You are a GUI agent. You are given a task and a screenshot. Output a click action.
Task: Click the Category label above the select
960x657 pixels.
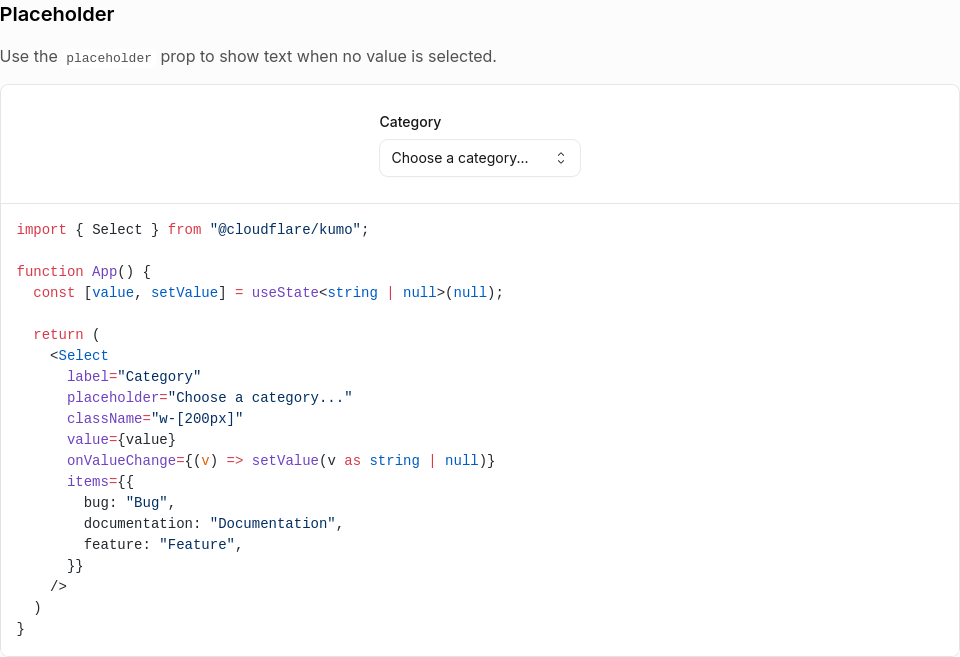click(x=410, y=122)
